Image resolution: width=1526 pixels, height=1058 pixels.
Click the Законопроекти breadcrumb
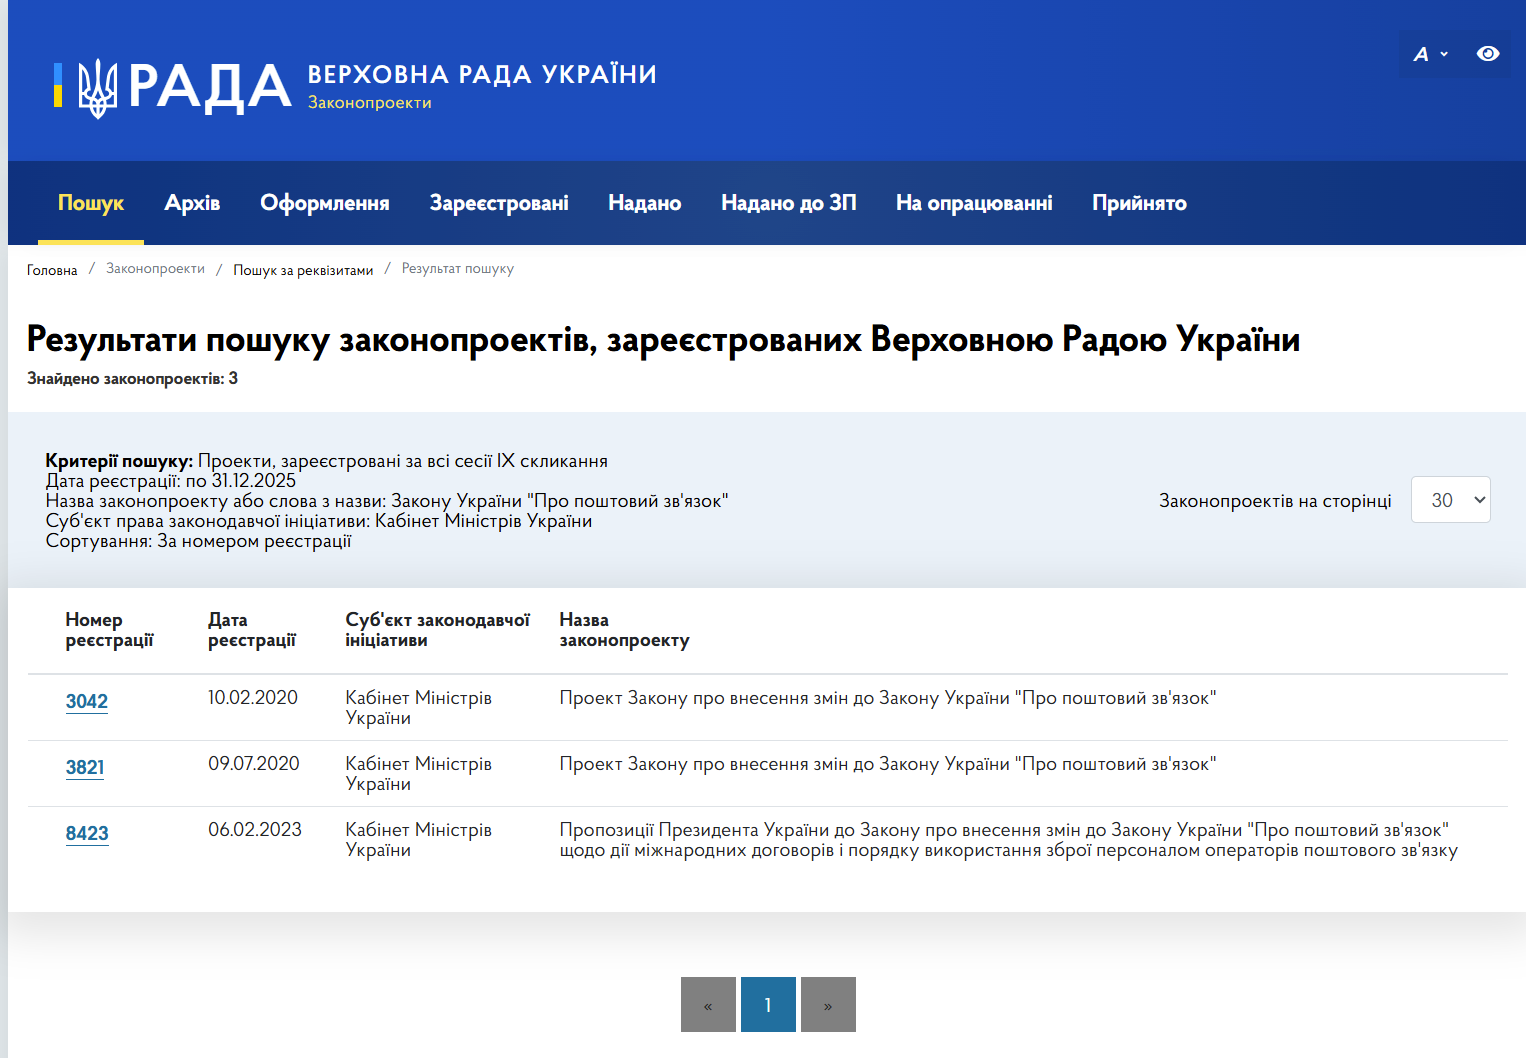(155, 269)
